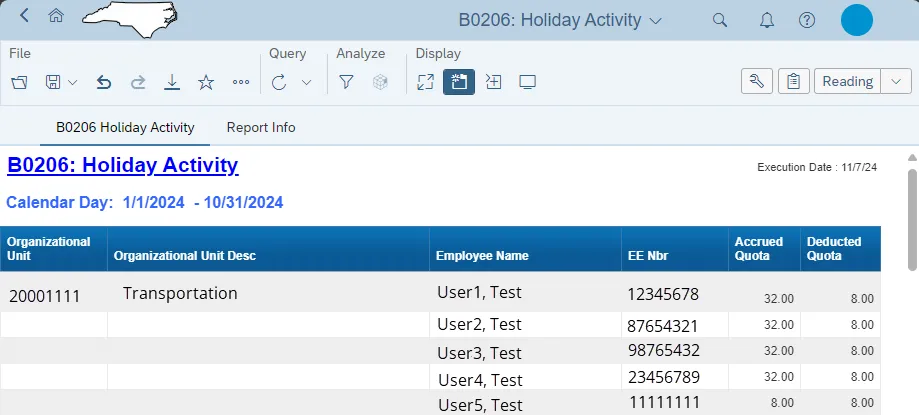Click the Undo arrow
The image size is (919, 415).
(x=104, y=82)
